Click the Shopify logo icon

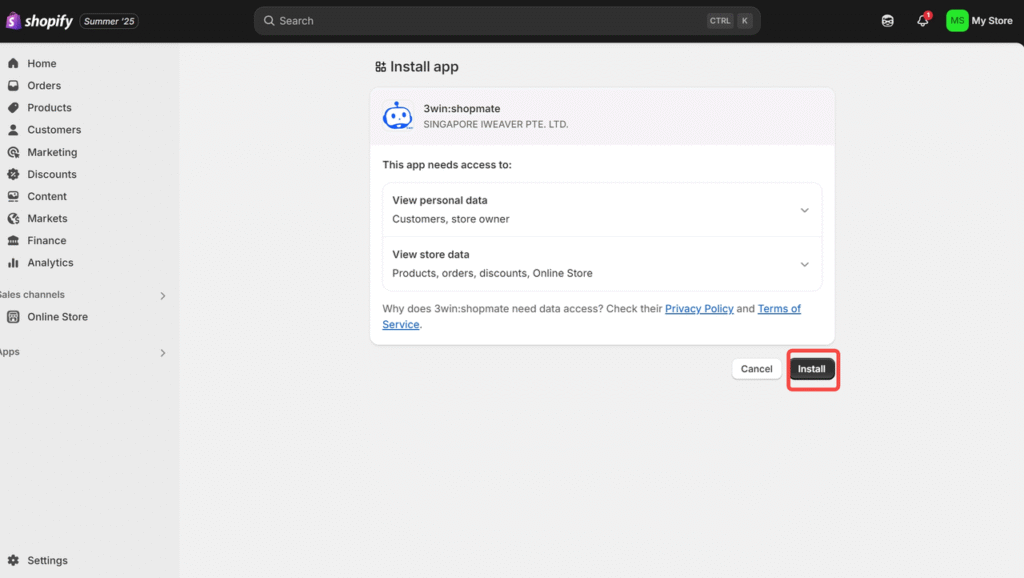[x=13, y=21]
